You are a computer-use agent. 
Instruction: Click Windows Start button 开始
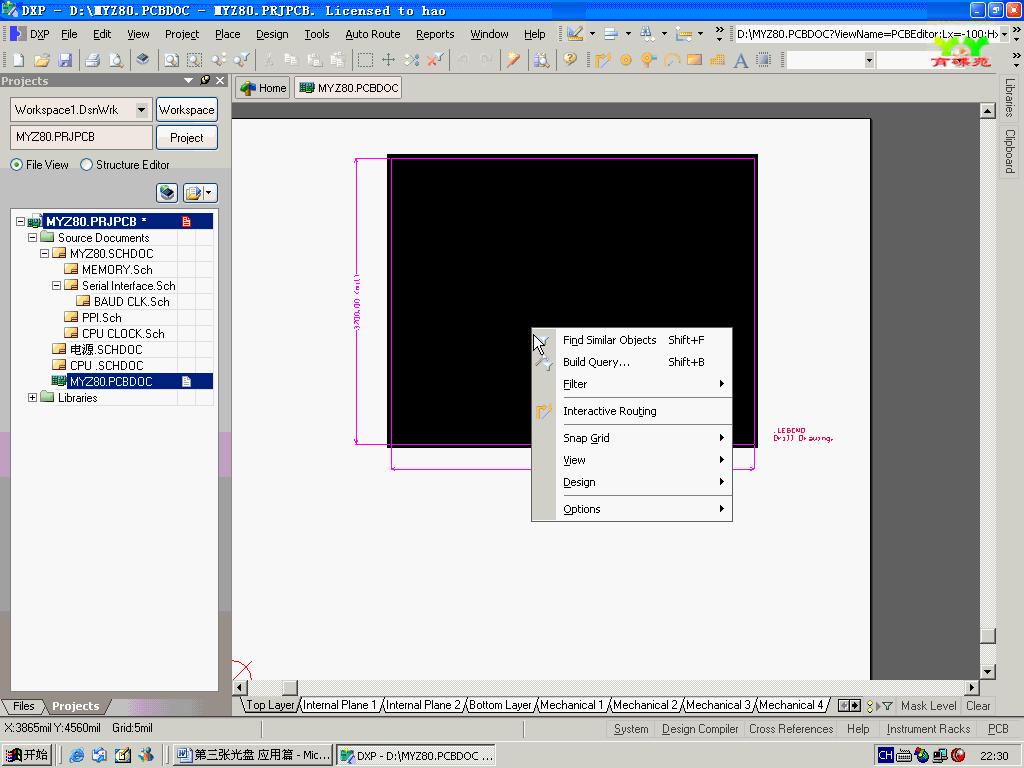27,755
